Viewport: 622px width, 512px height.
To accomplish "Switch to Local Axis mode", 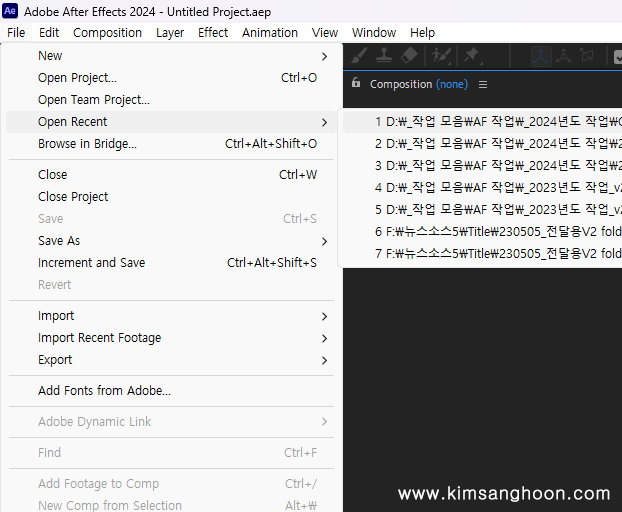I will (x=541, y=56).
